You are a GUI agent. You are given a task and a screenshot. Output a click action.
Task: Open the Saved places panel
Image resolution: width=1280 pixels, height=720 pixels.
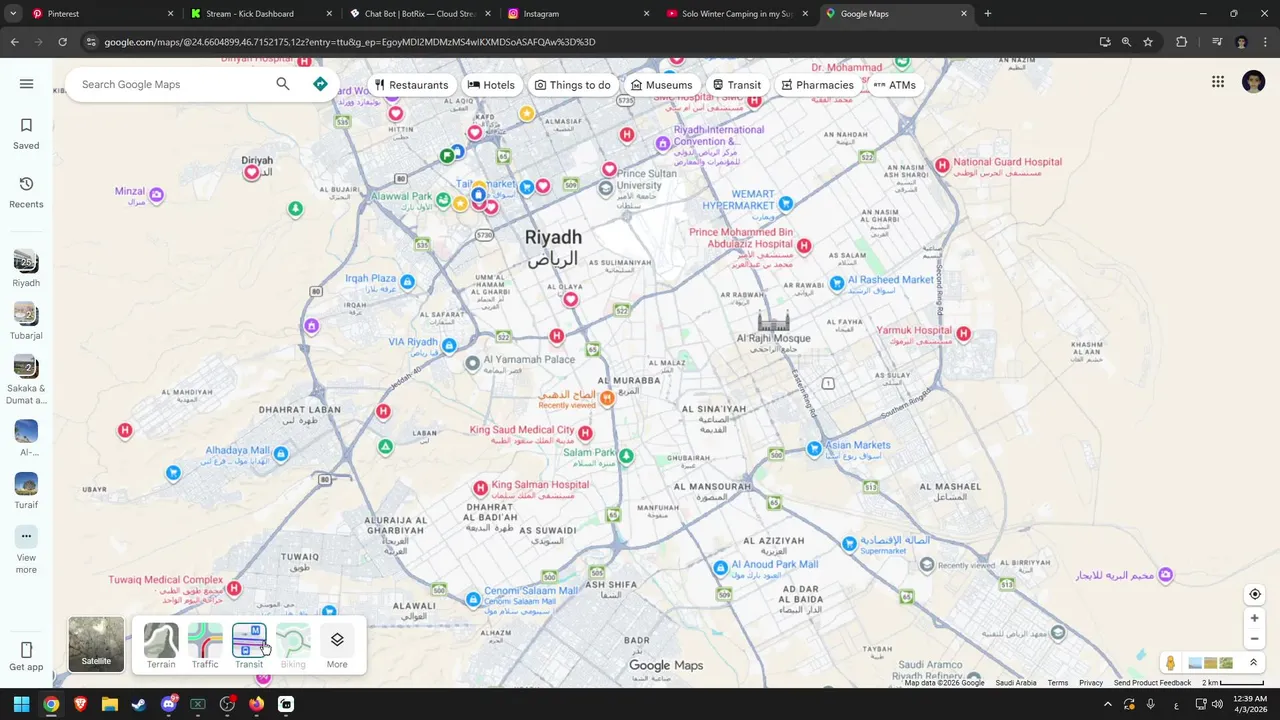coord(26,133)
